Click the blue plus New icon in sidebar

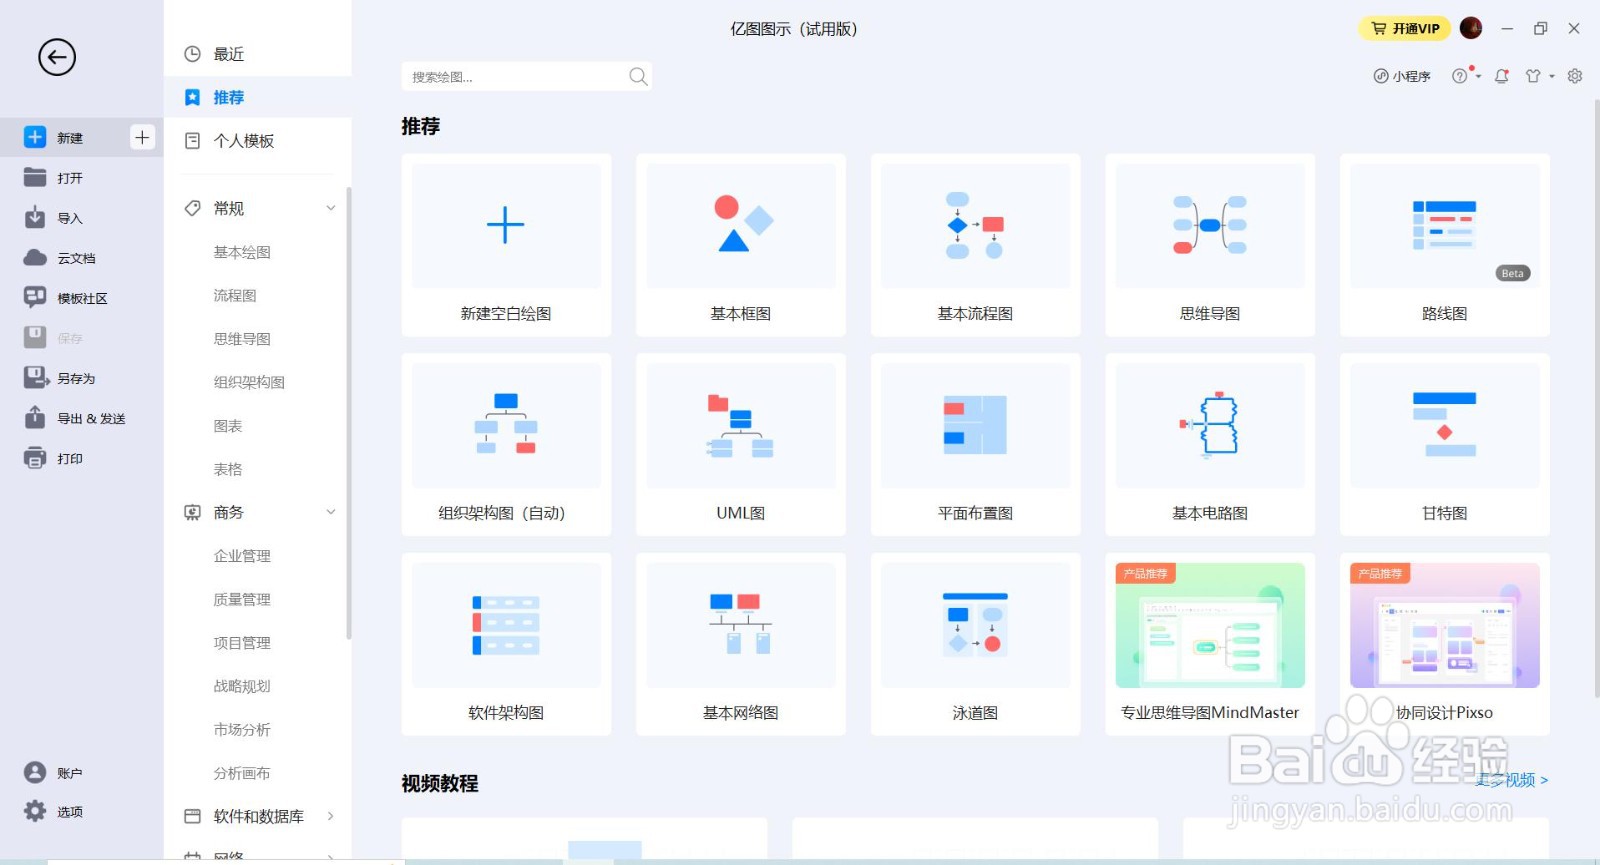35,137
